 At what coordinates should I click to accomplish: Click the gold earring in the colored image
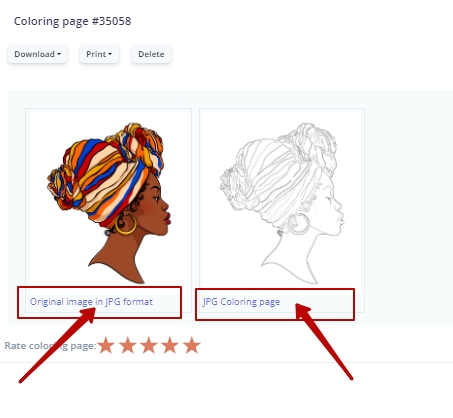click(x=126, y=224)
